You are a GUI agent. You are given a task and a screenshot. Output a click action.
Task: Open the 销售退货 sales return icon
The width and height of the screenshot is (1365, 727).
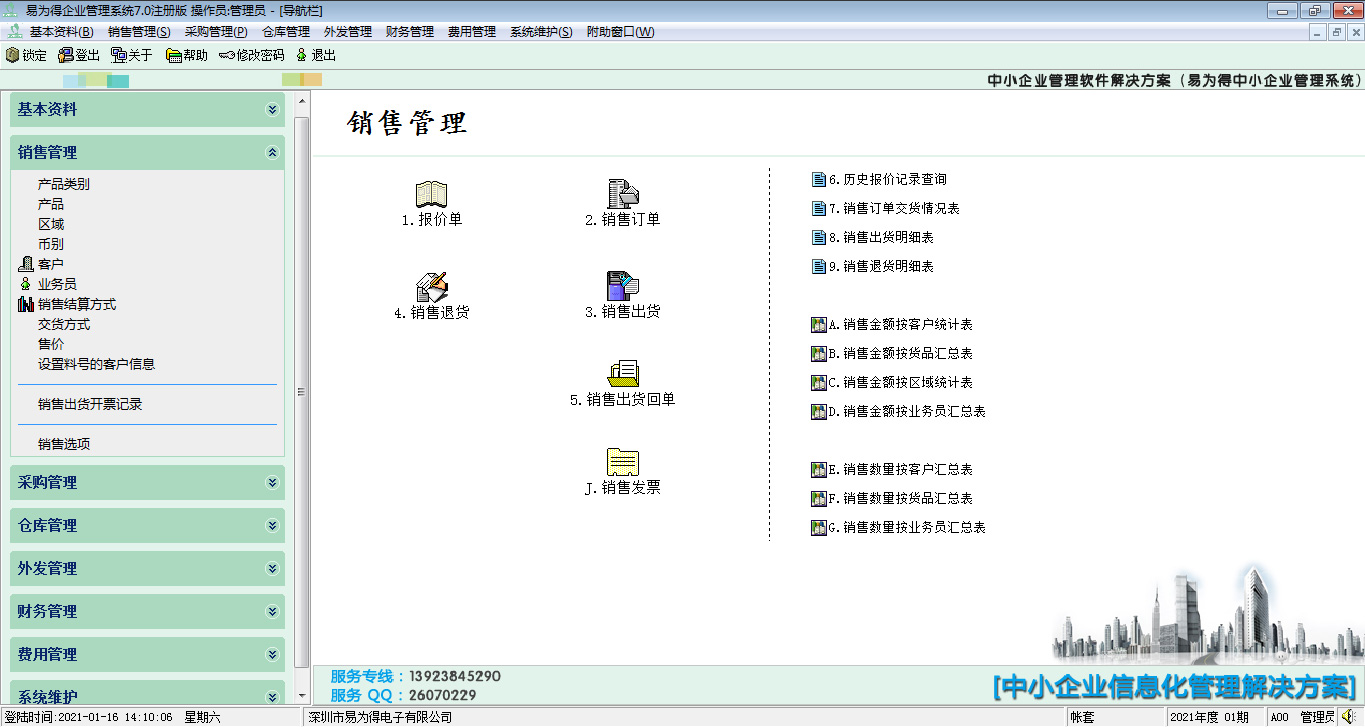click(x=431, y=287)
